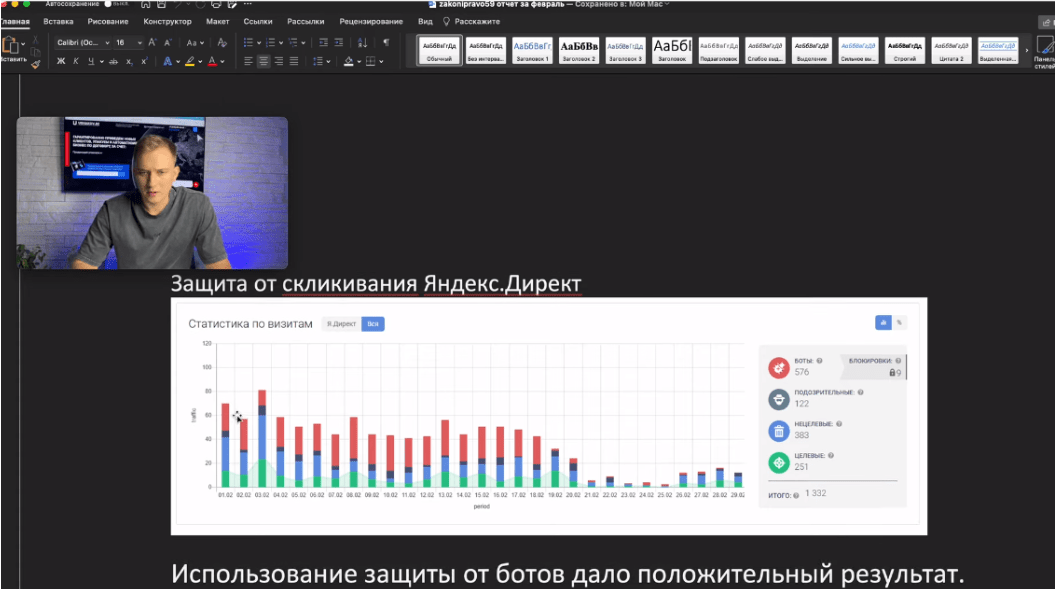Image resolution: width=1055 pixels, height=589 pixels.
Task: Open the Ссылки tab
Action: coord(258,22)
